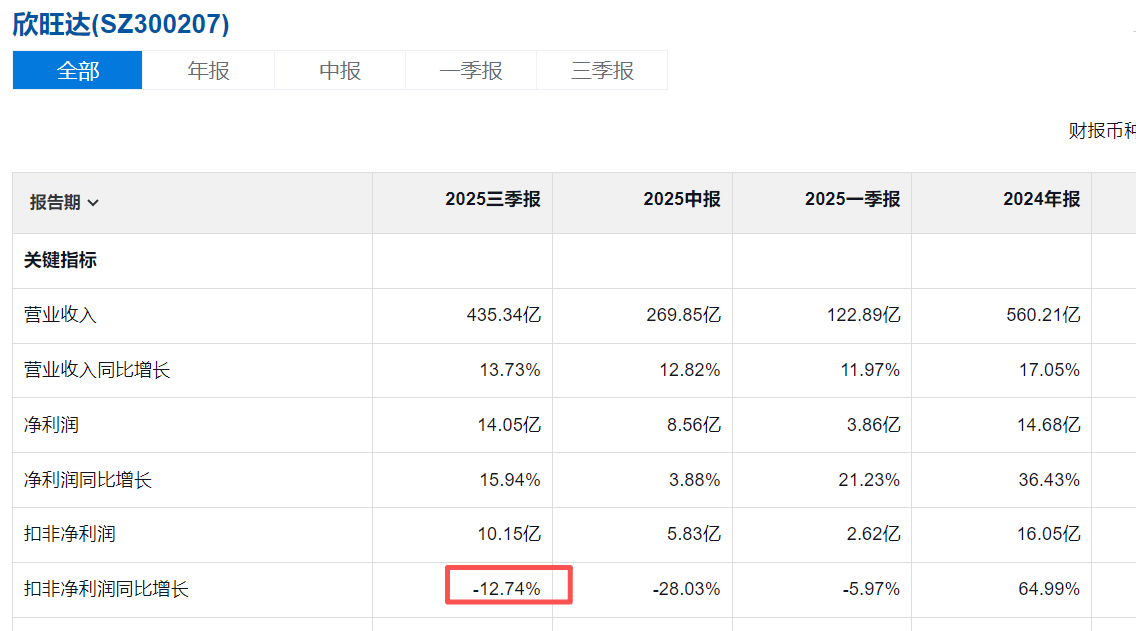1136x631 pixels.
Task: Select the 净利润 row label
Action: pos(52,425)
